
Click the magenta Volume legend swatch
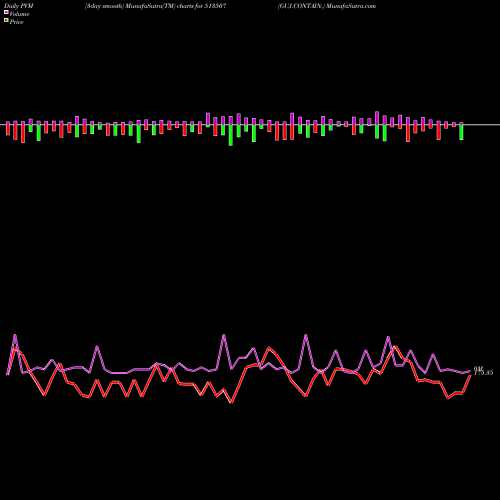6,13
